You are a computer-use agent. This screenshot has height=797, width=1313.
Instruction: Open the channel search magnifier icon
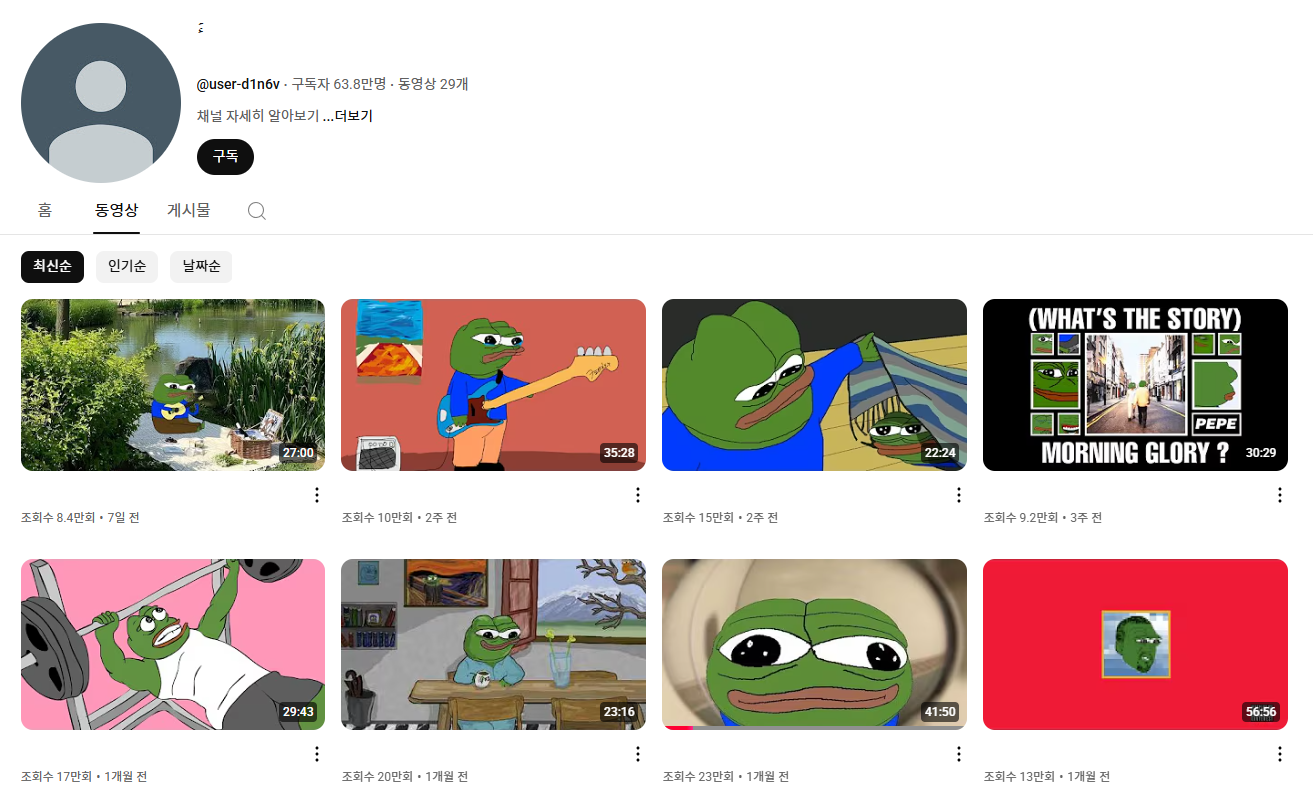tap(257, 211)
